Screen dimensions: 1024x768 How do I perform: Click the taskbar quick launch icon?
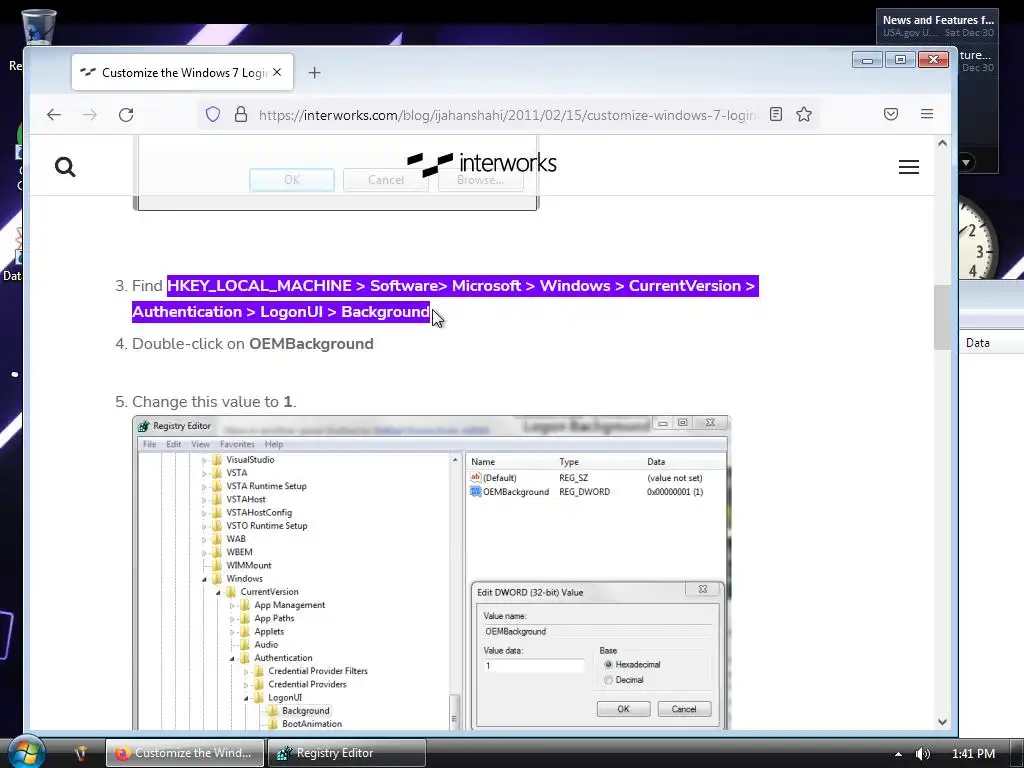[x=81, y=753]
